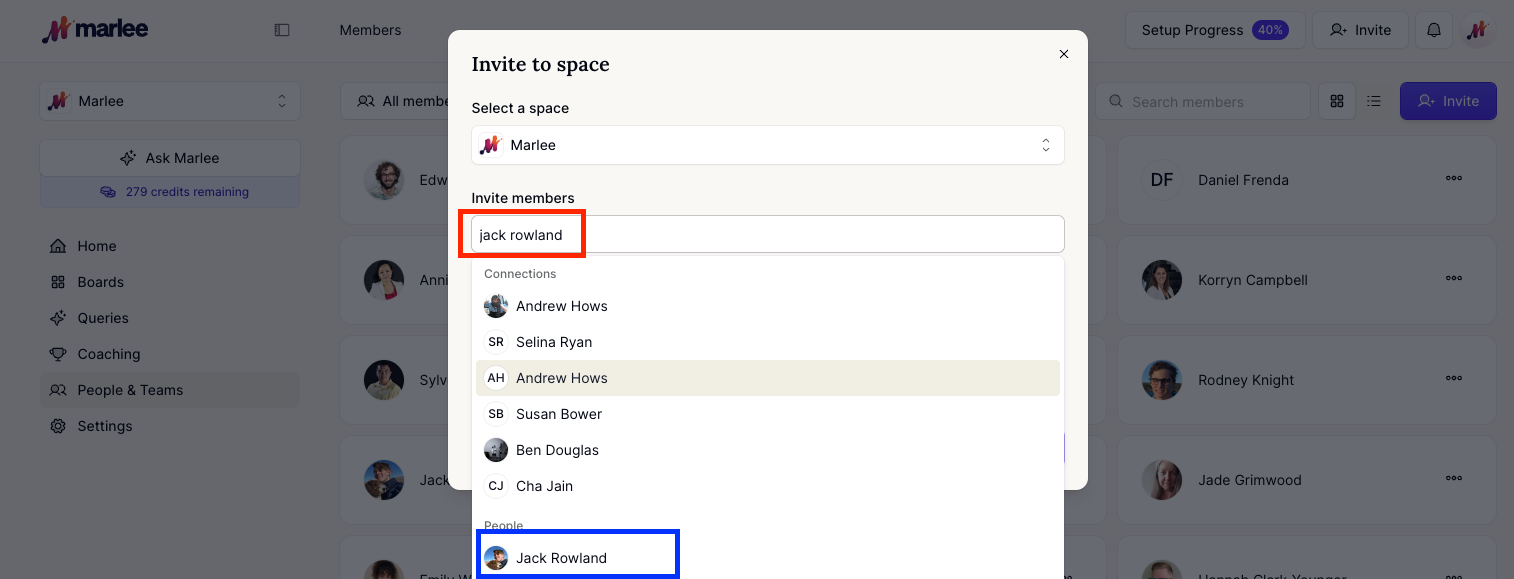Expand the Select a space dropdown
Viewport: 1514px width, 579px height.
(768, 145)
